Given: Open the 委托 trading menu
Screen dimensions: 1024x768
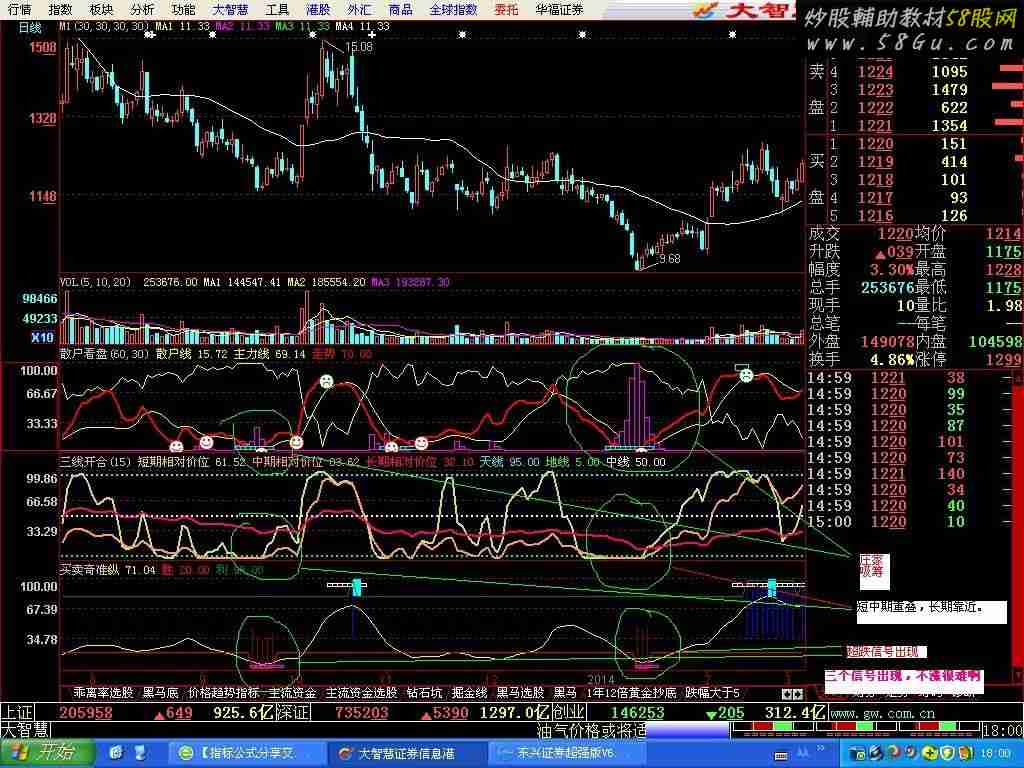Looking at the screenshot, I should 506,9.
